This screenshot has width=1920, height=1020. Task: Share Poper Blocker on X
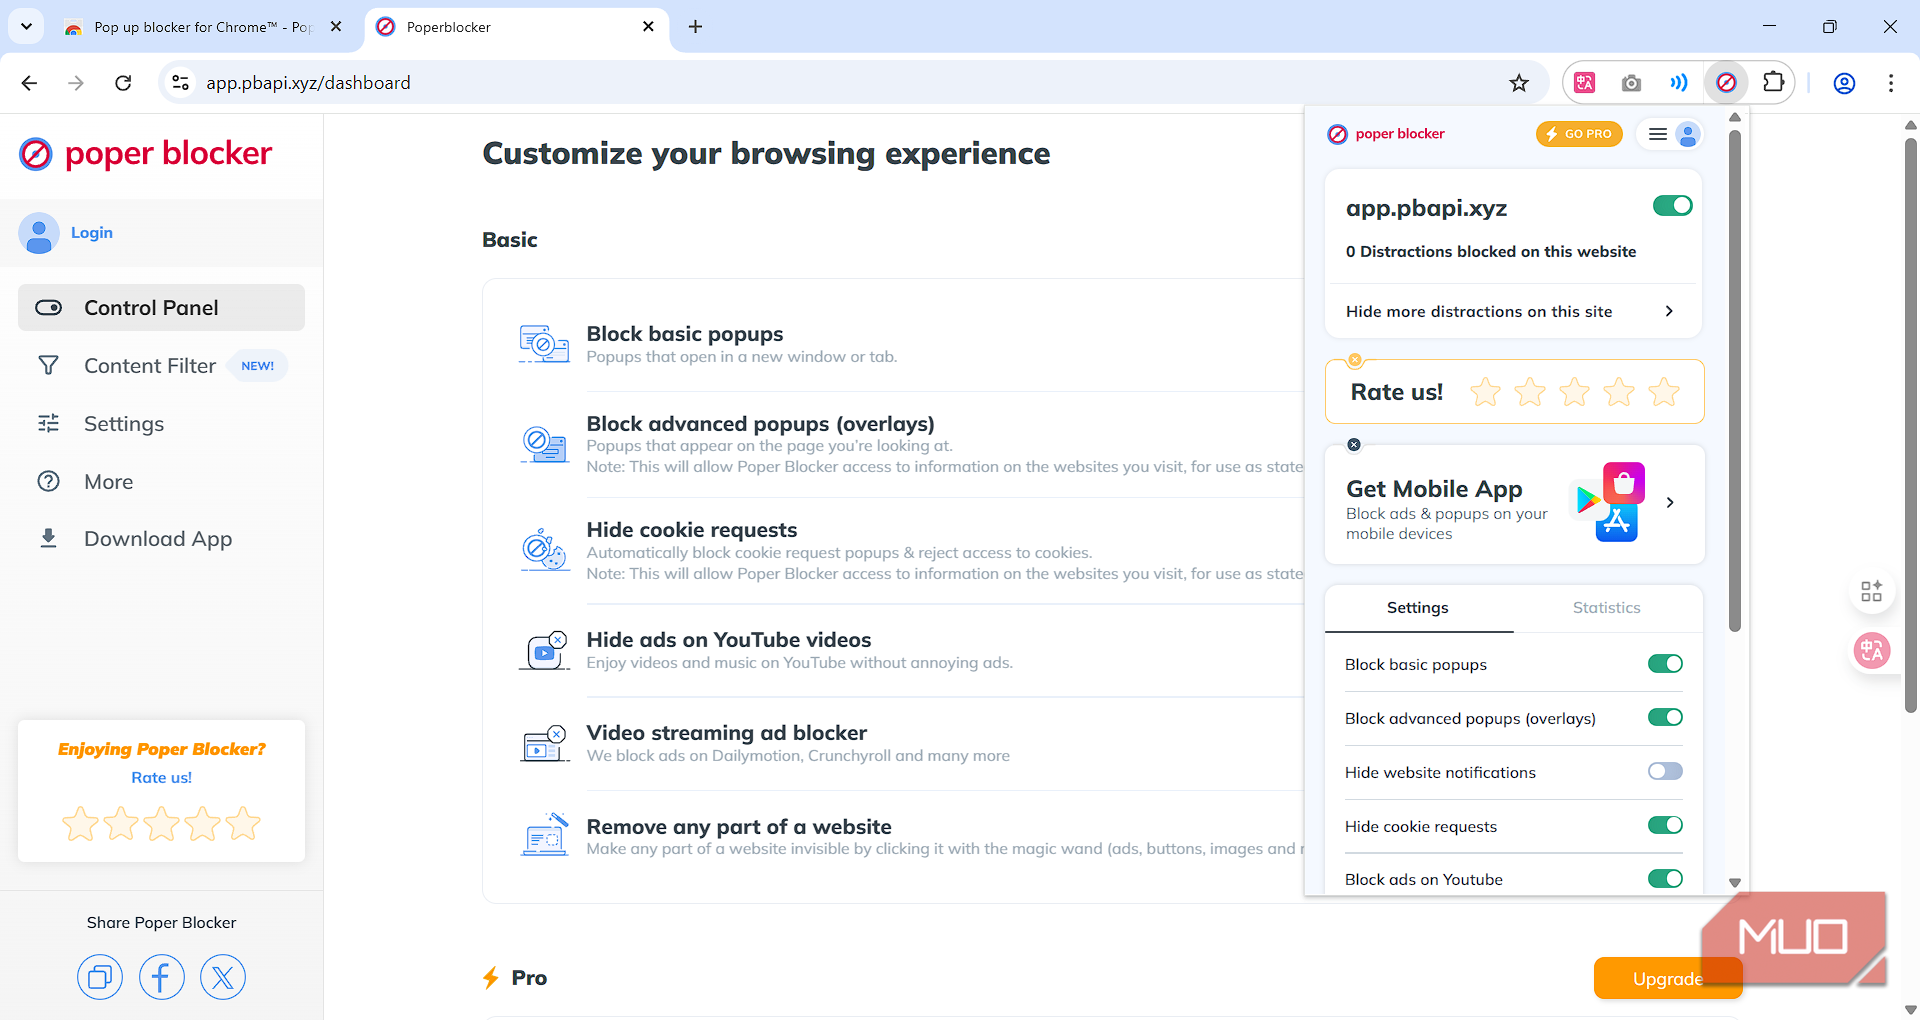click(223, 977)
